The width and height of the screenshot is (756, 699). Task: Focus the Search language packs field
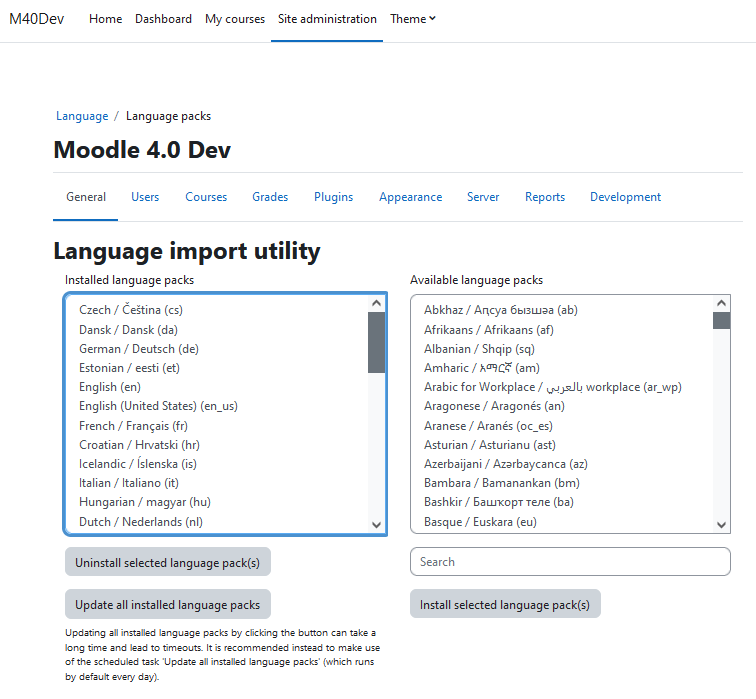click(x=570, y=562)
